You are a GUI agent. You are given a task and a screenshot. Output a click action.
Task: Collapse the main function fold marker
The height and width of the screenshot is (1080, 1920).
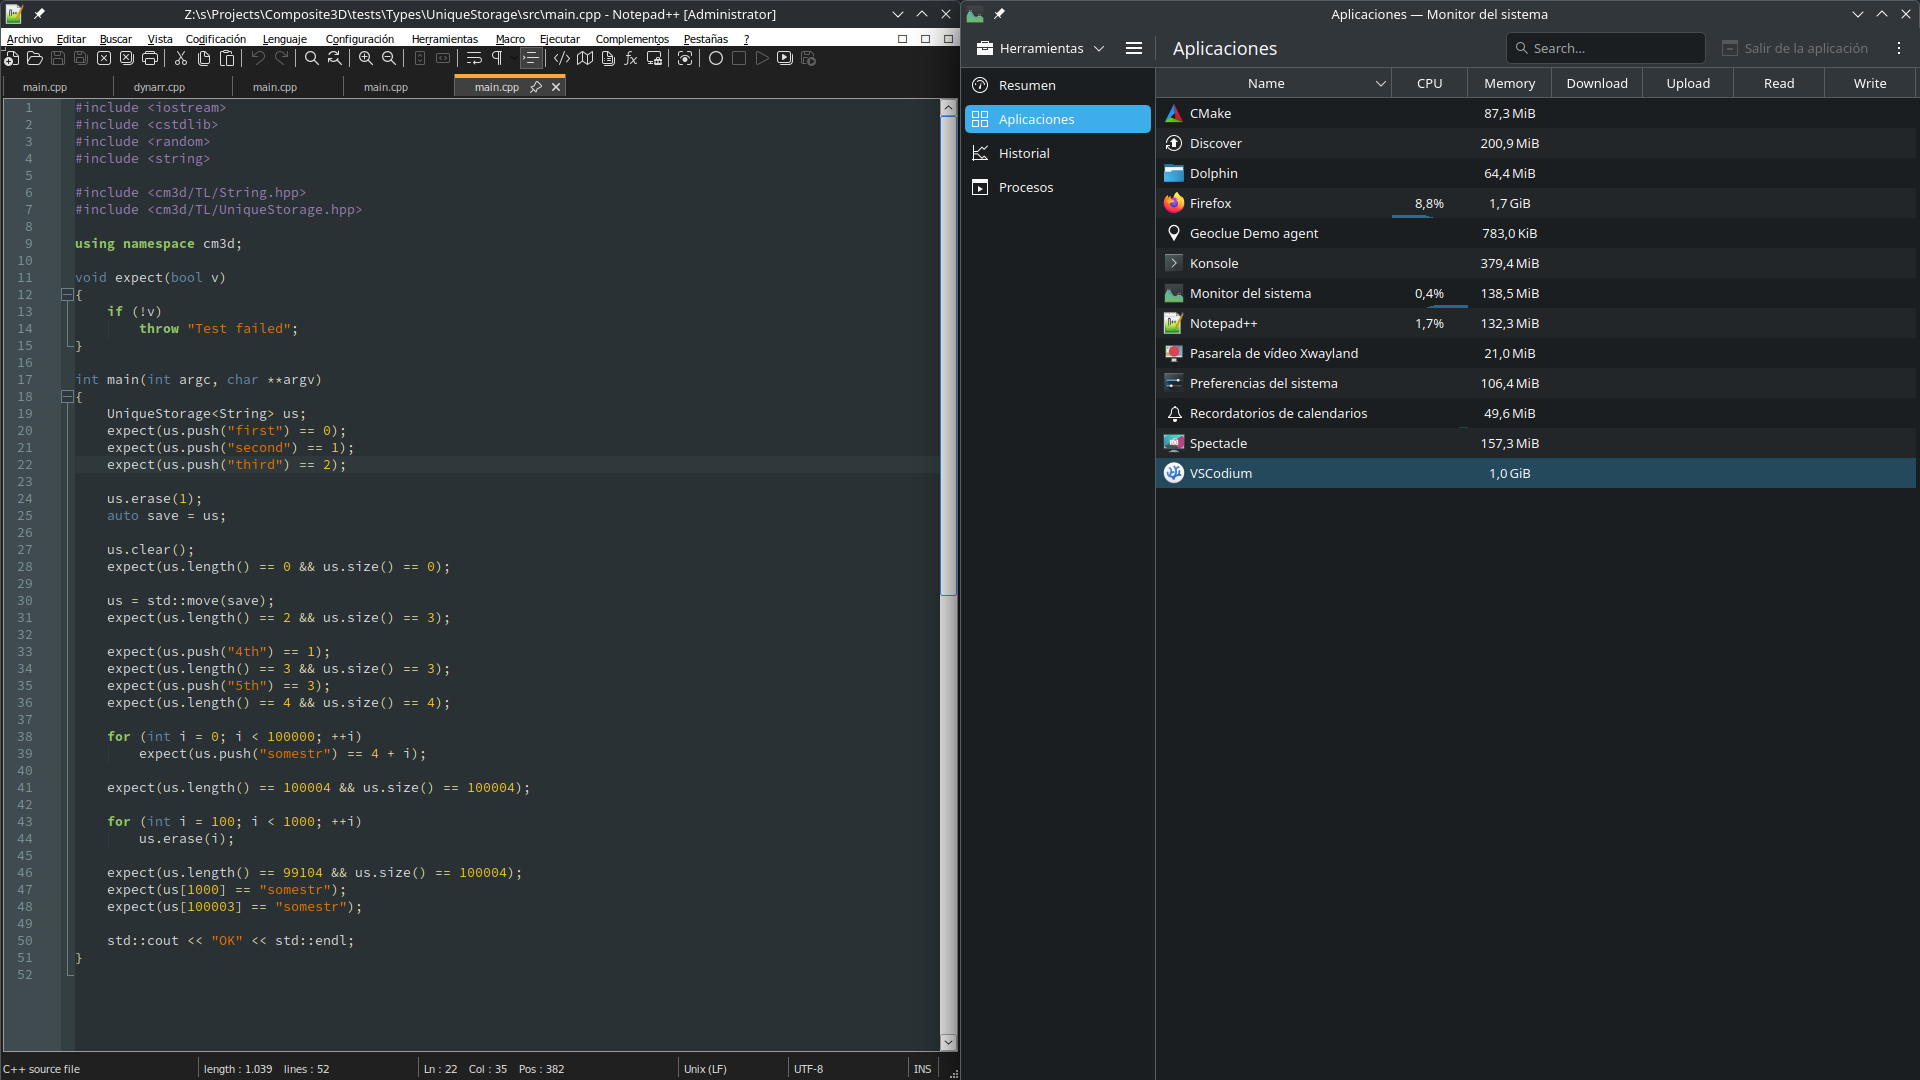(x=67, y=397)
